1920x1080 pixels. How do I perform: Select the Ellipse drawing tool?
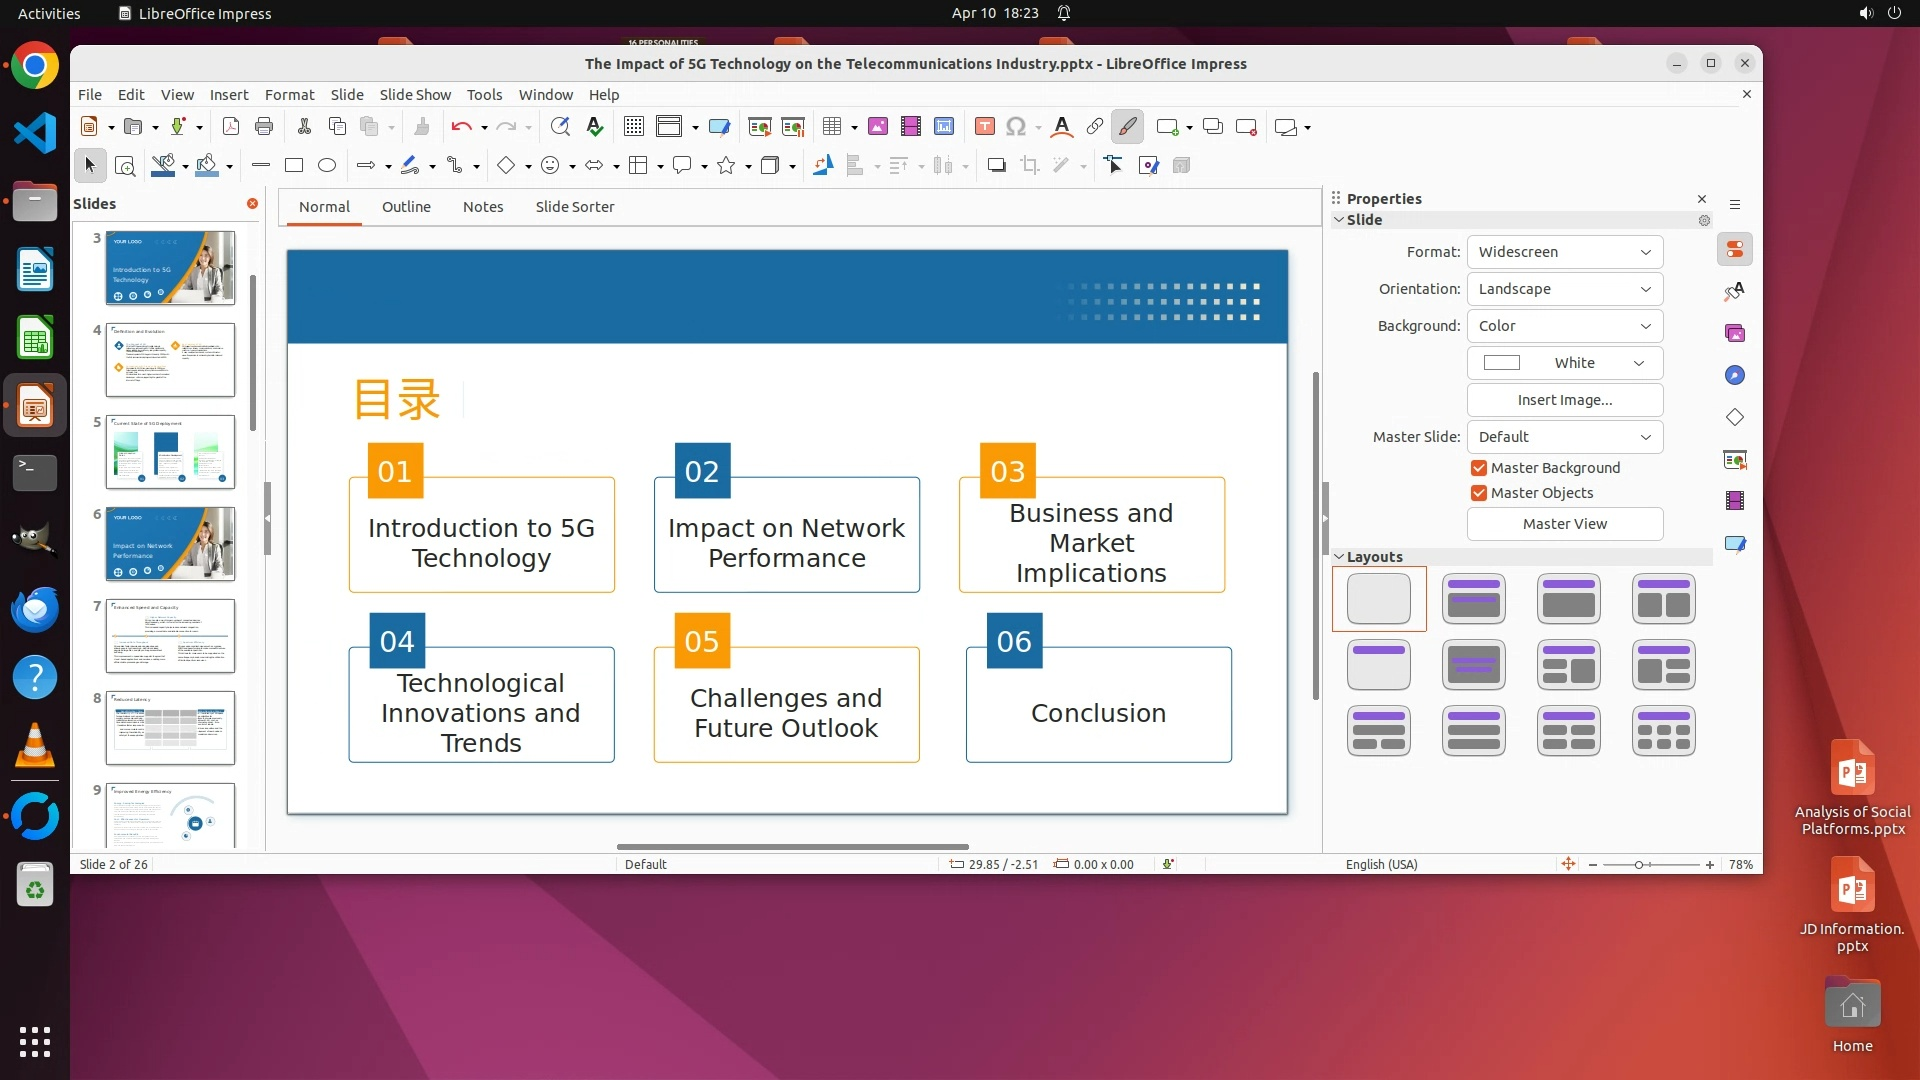tap(327, 166)
